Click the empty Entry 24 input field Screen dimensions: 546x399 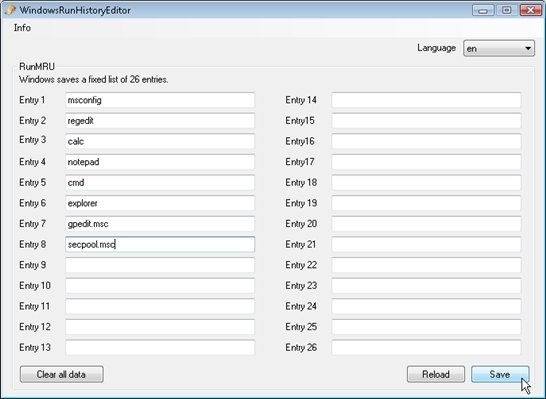426,306
